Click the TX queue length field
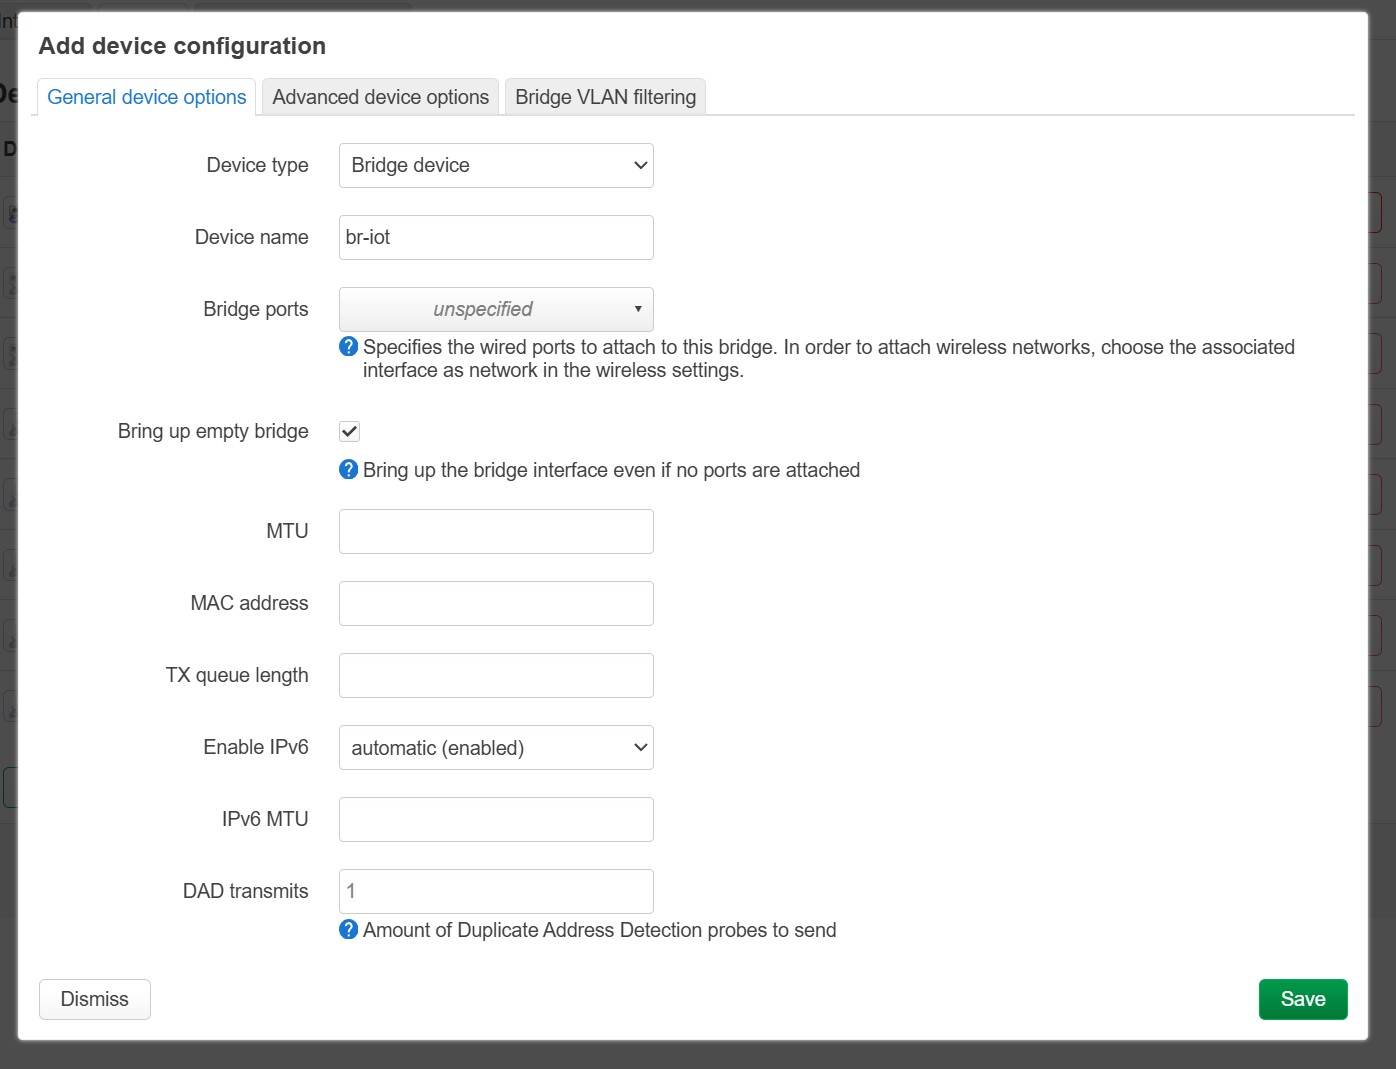This screenshot has height=1069, width=1396. 496,676
